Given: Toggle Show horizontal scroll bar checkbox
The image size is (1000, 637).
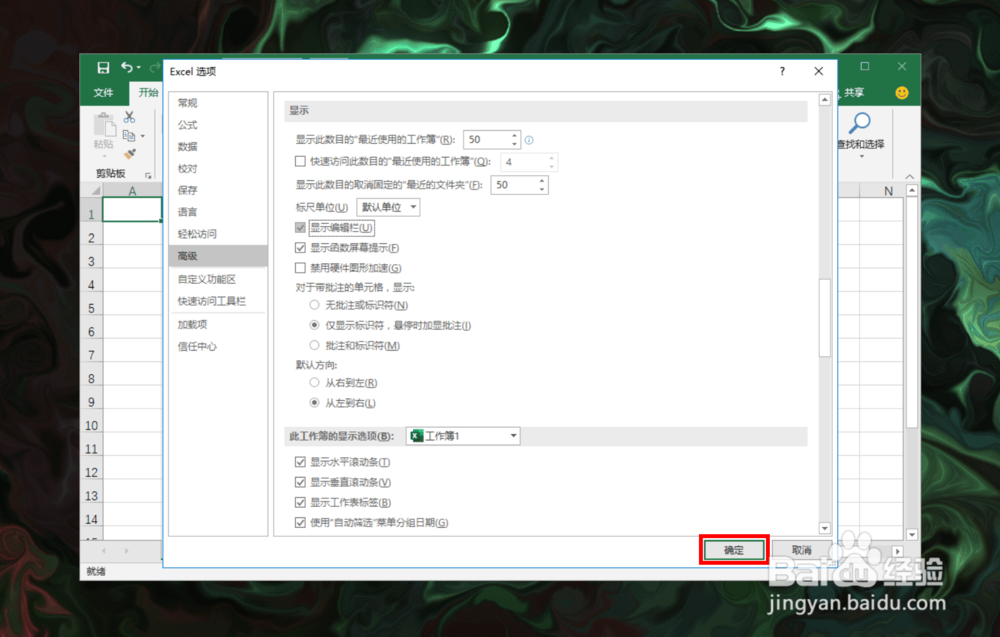Looking at the screenshot, I should 300,462.
